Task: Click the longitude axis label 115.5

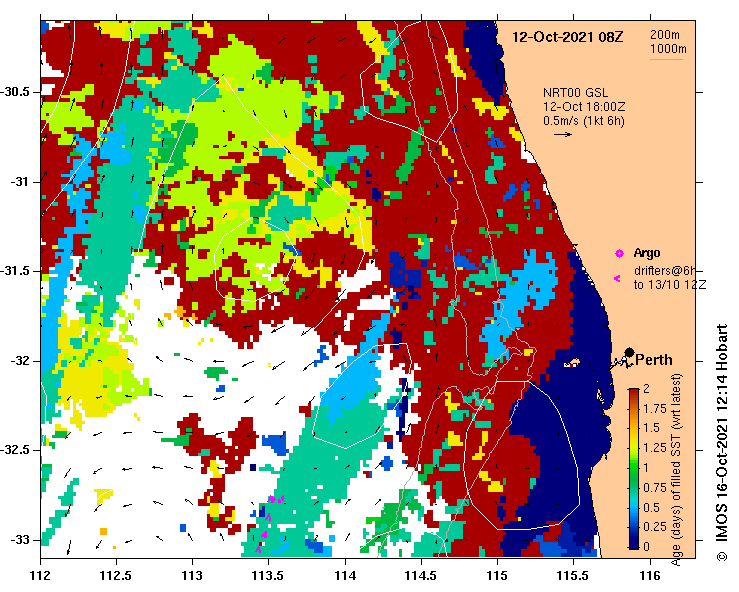Action: pyautogui.click(x=574, y=576)
